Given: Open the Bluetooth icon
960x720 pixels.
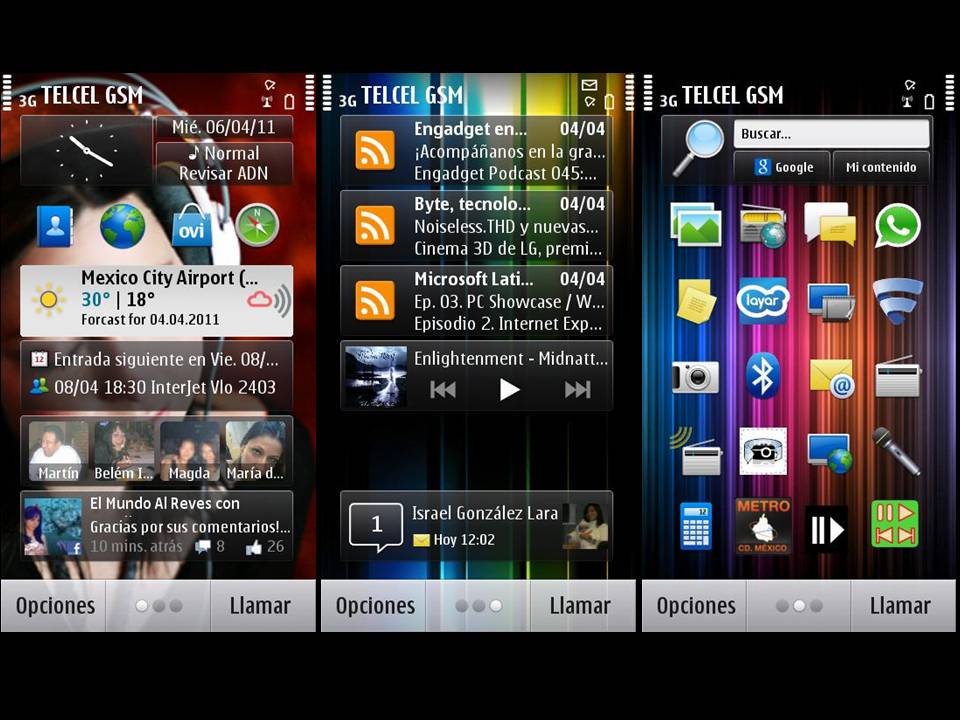Looking at the screenshot, I should 763,375.
